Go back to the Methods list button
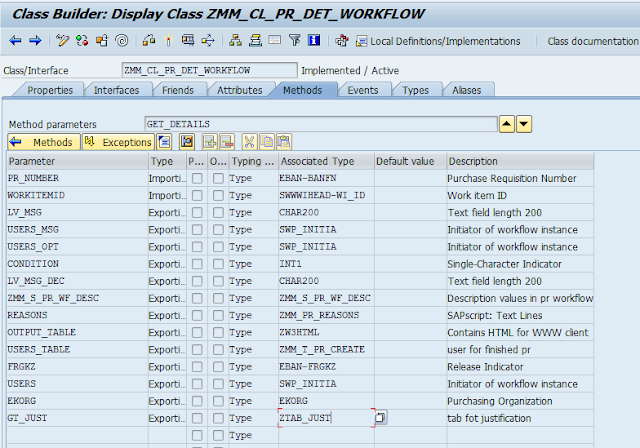Image resolution: width=640 pixels, height=448 pixels. tap(44, 142)
